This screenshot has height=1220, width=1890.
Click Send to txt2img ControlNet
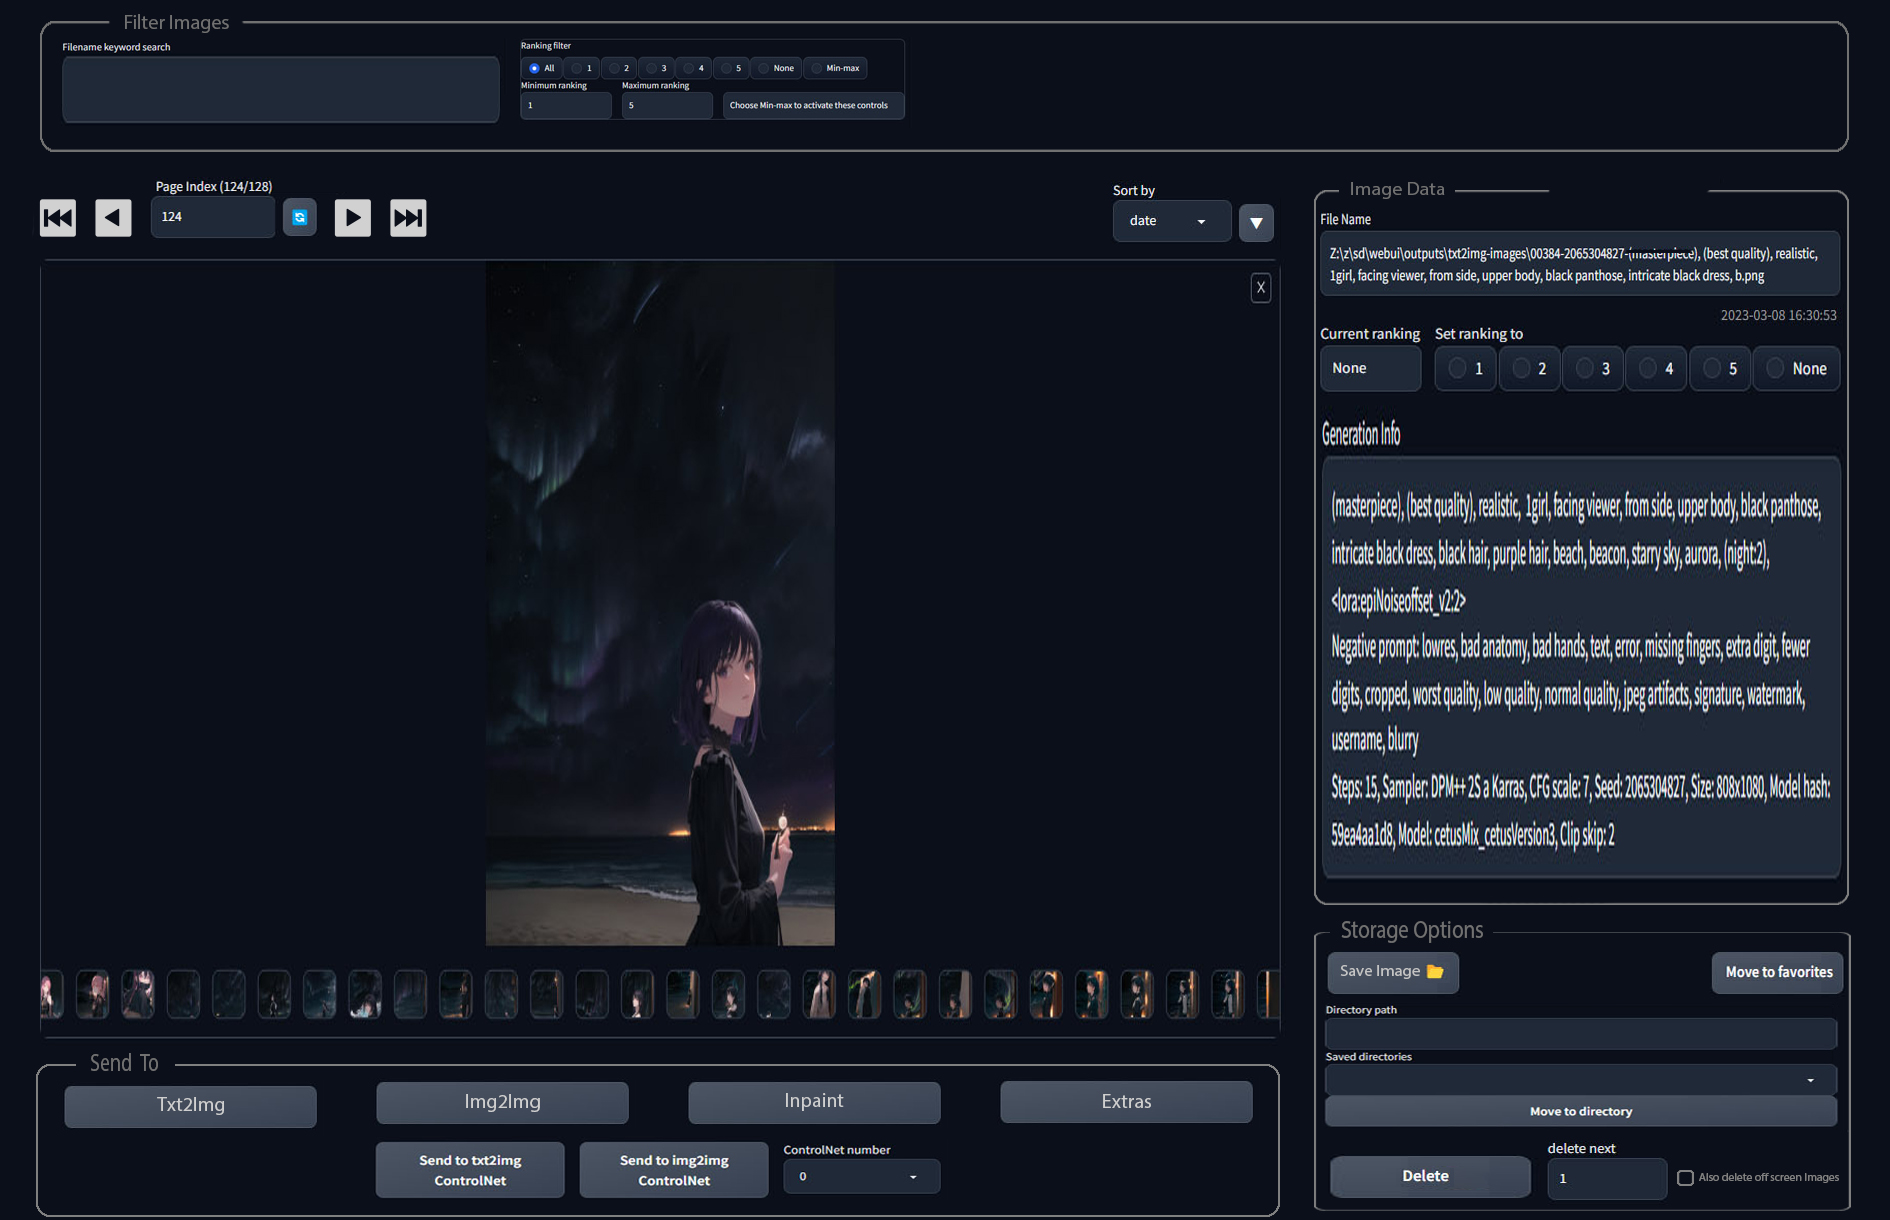coord(469,1169)
